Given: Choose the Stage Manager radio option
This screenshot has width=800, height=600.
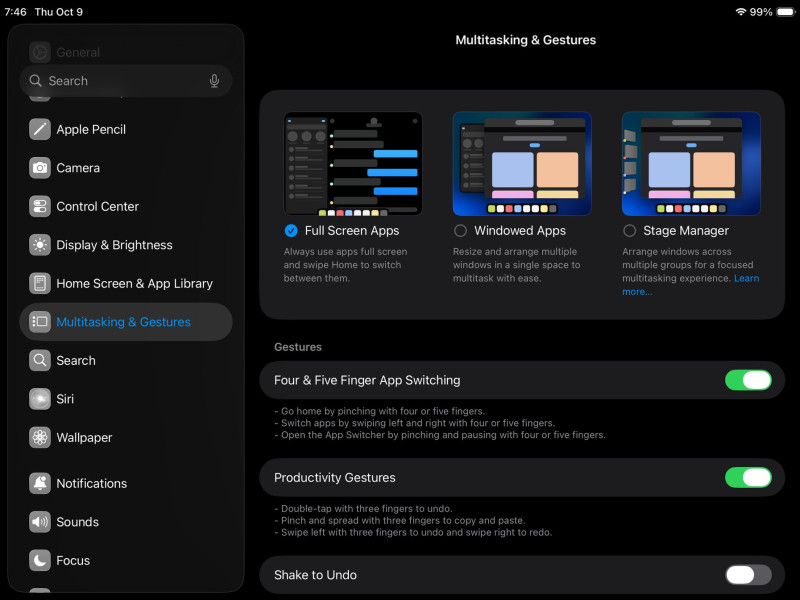Looking at the screenshot, I should (x=629, y=231).
